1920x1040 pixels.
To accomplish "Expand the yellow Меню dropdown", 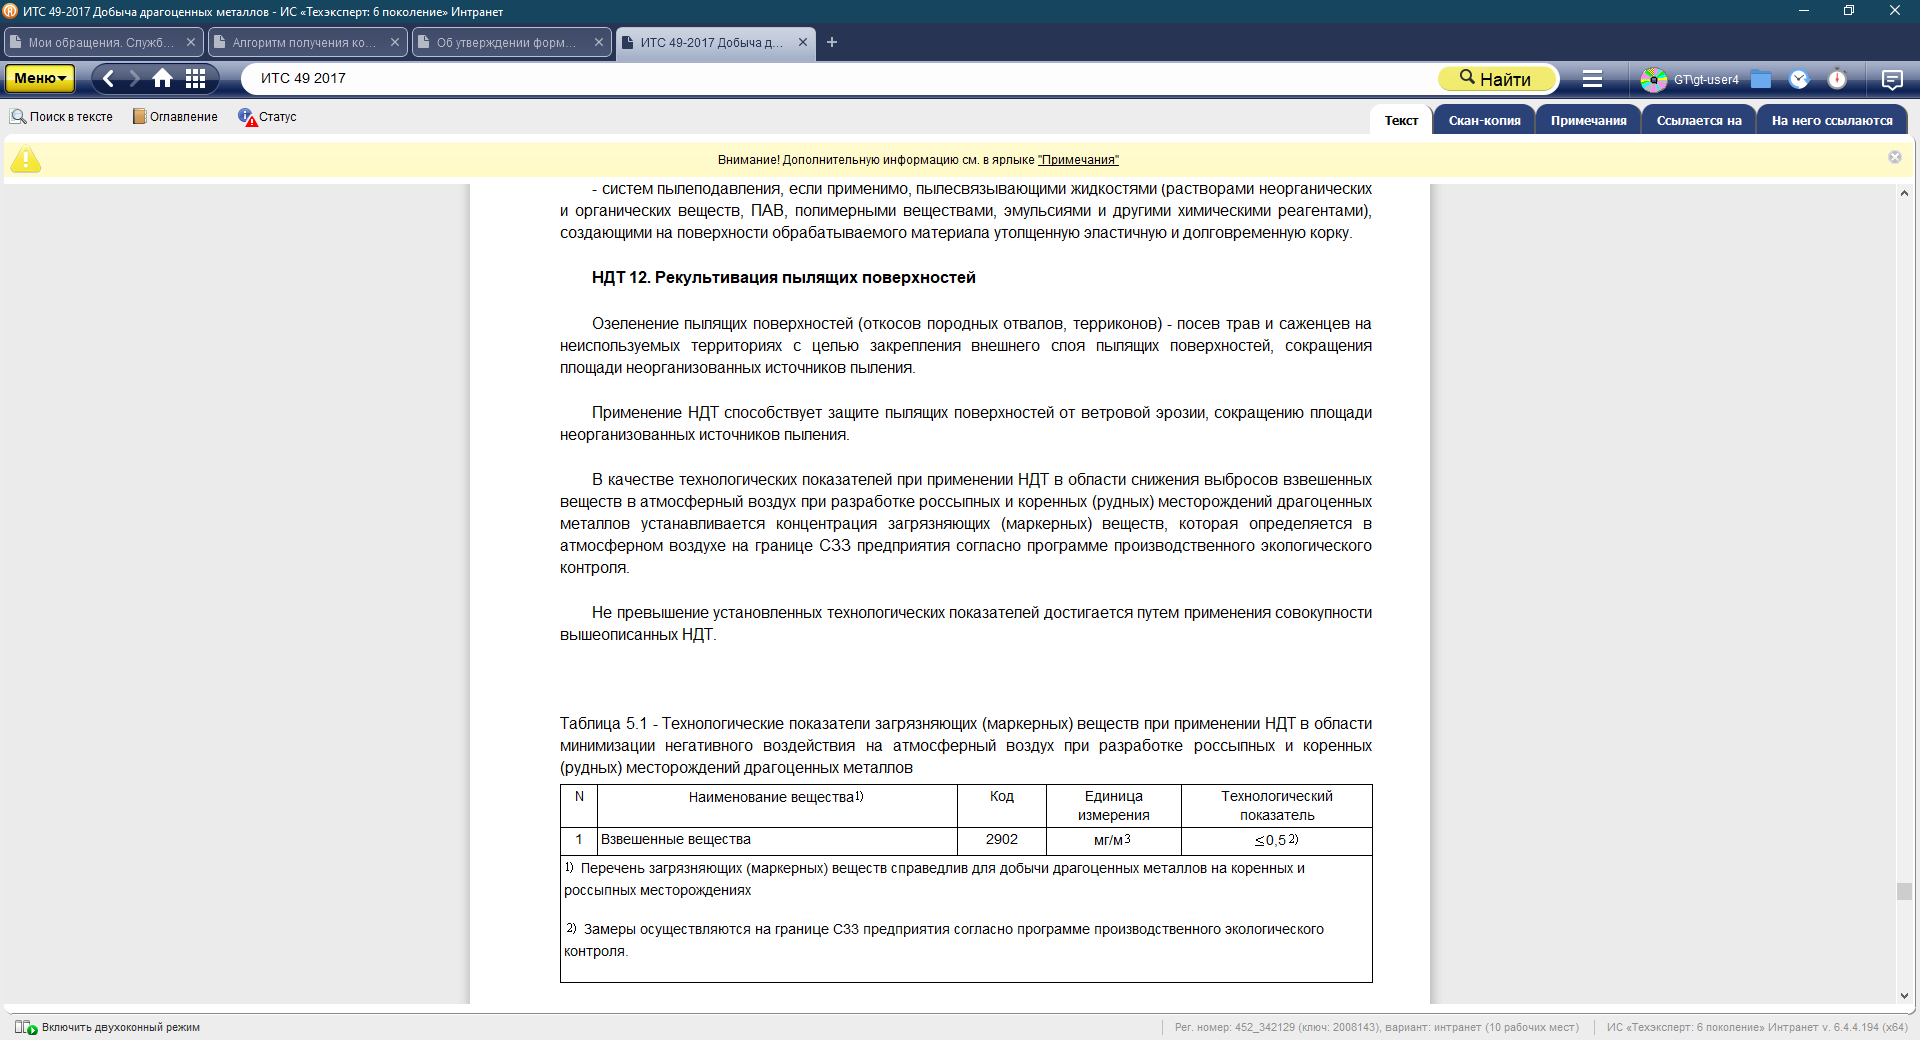I will tap(40, 78).
